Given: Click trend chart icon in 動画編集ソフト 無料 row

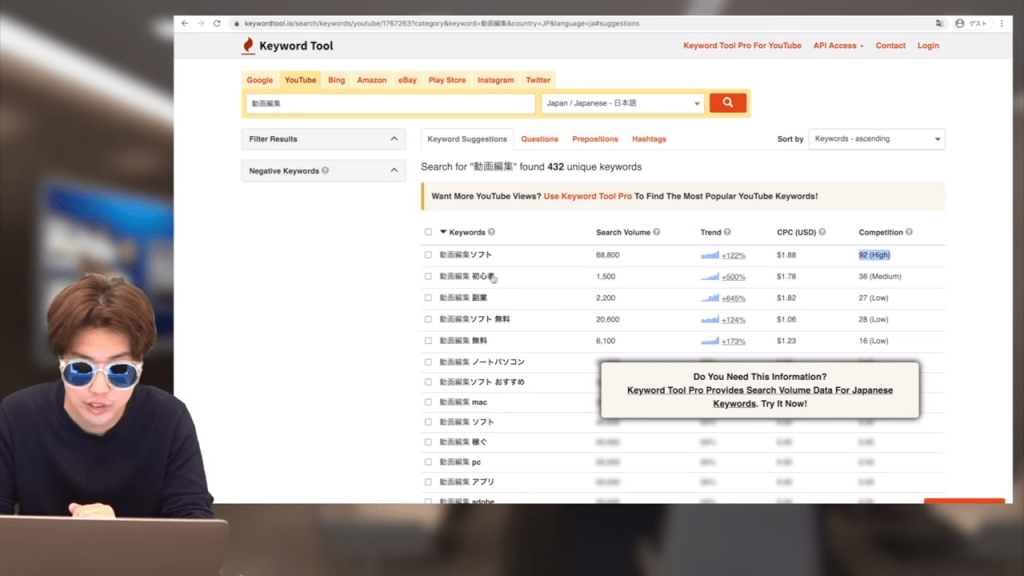Looking at the screenshot, I should tap(710, 319).
